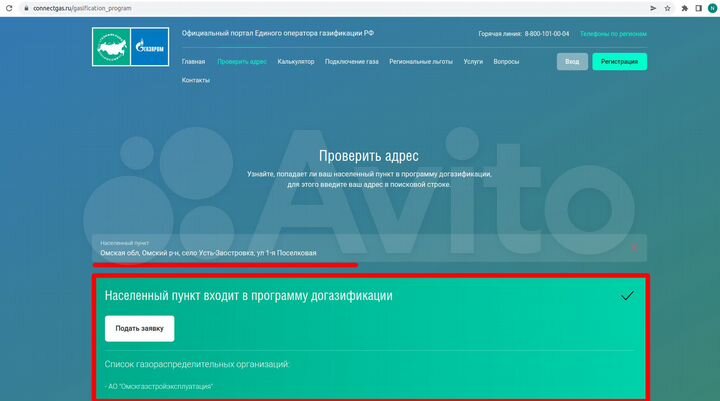Click the Регистрация button
Image resolution: width=720 pixels, height=401 pixels.
619,62
